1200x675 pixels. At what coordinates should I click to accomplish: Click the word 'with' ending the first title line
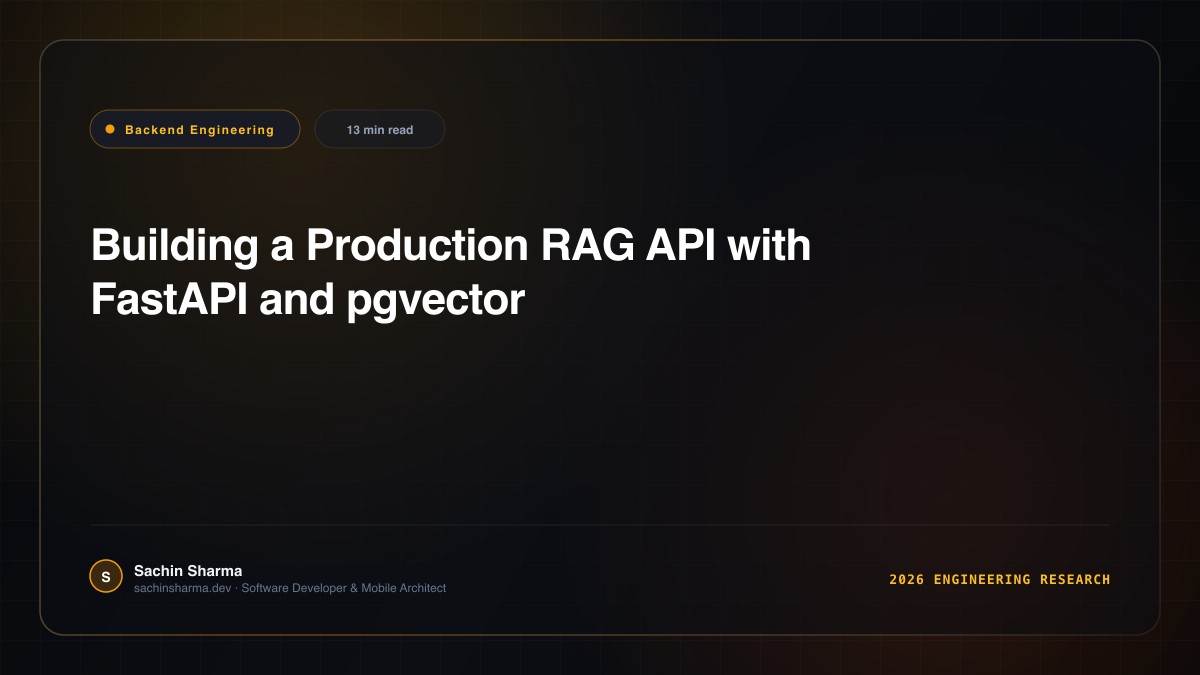769,247
